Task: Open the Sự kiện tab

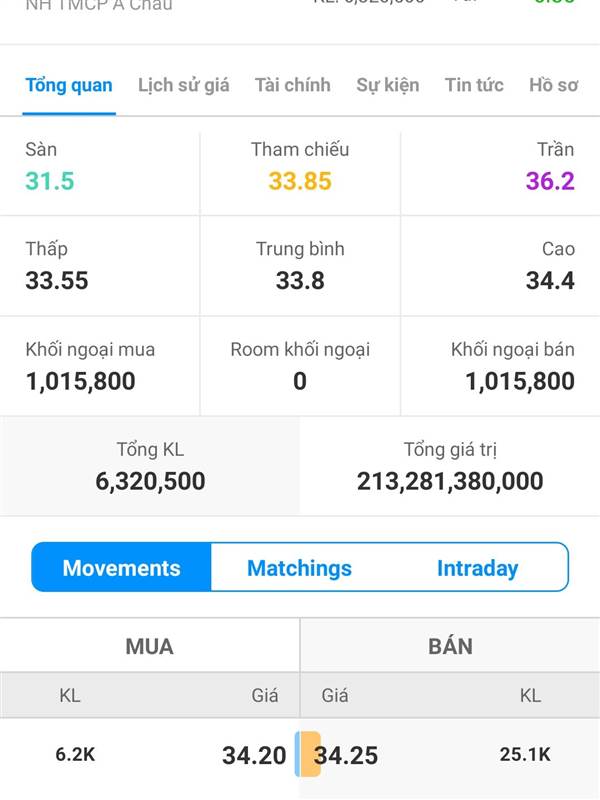Action: pyautogui.click(x=388, y=85)
